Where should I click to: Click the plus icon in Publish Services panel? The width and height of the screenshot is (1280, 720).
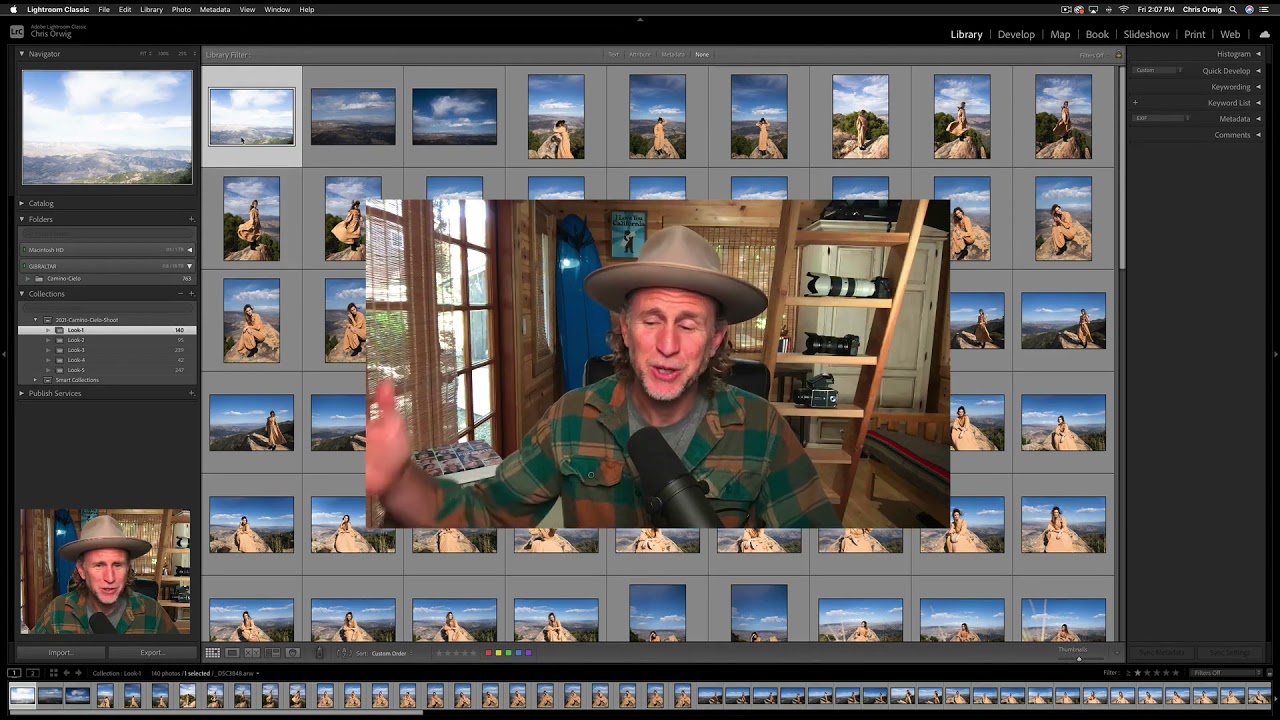point(191,393)
